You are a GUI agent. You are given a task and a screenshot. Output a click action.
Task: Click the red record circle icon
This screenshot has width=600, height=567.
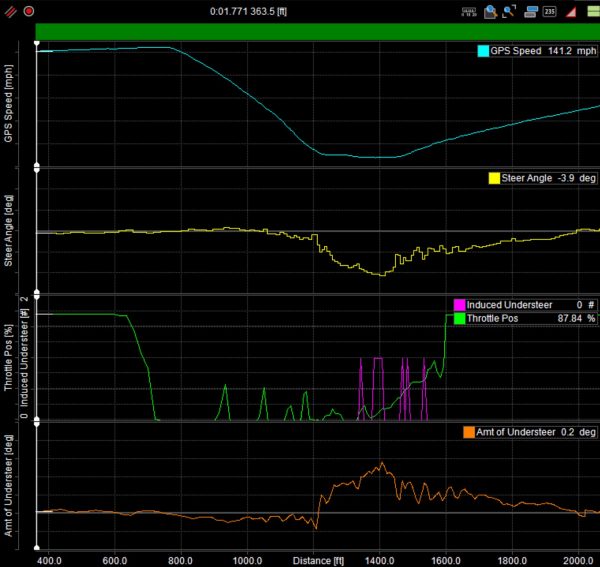coord(29,11)
